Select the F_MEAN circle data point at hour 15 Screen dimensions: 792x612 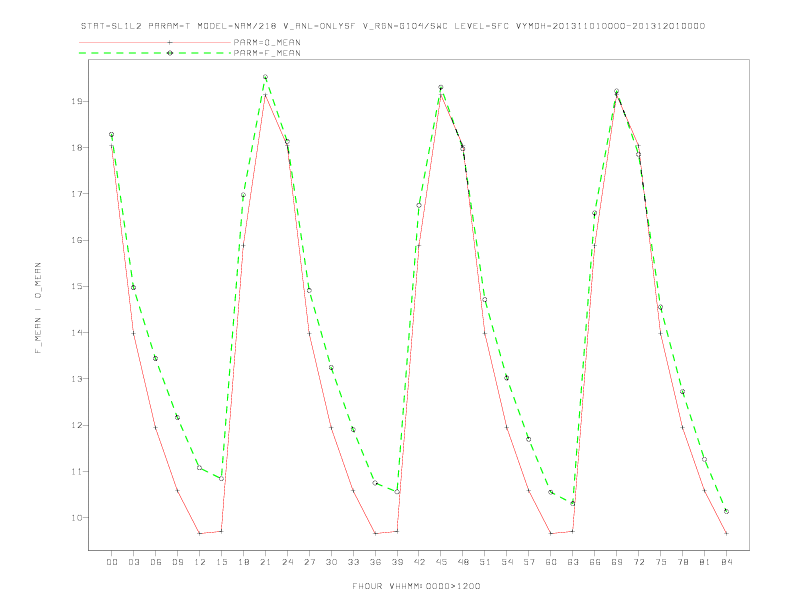click(x=221, y=479)
